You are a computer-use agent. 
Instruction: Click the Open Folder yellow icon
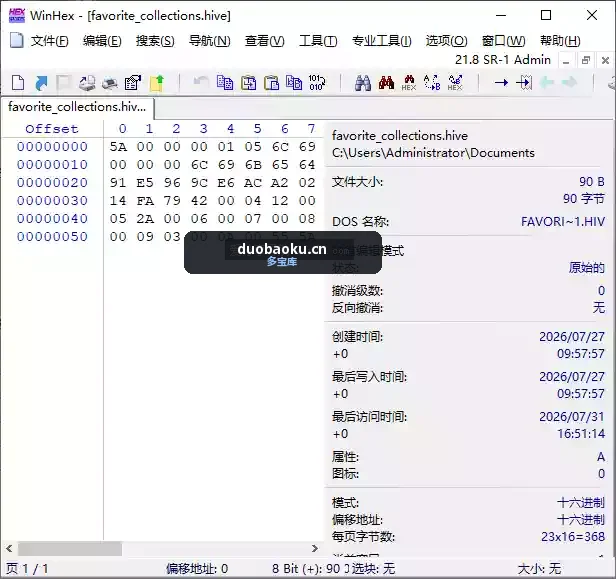coord(156,83)
